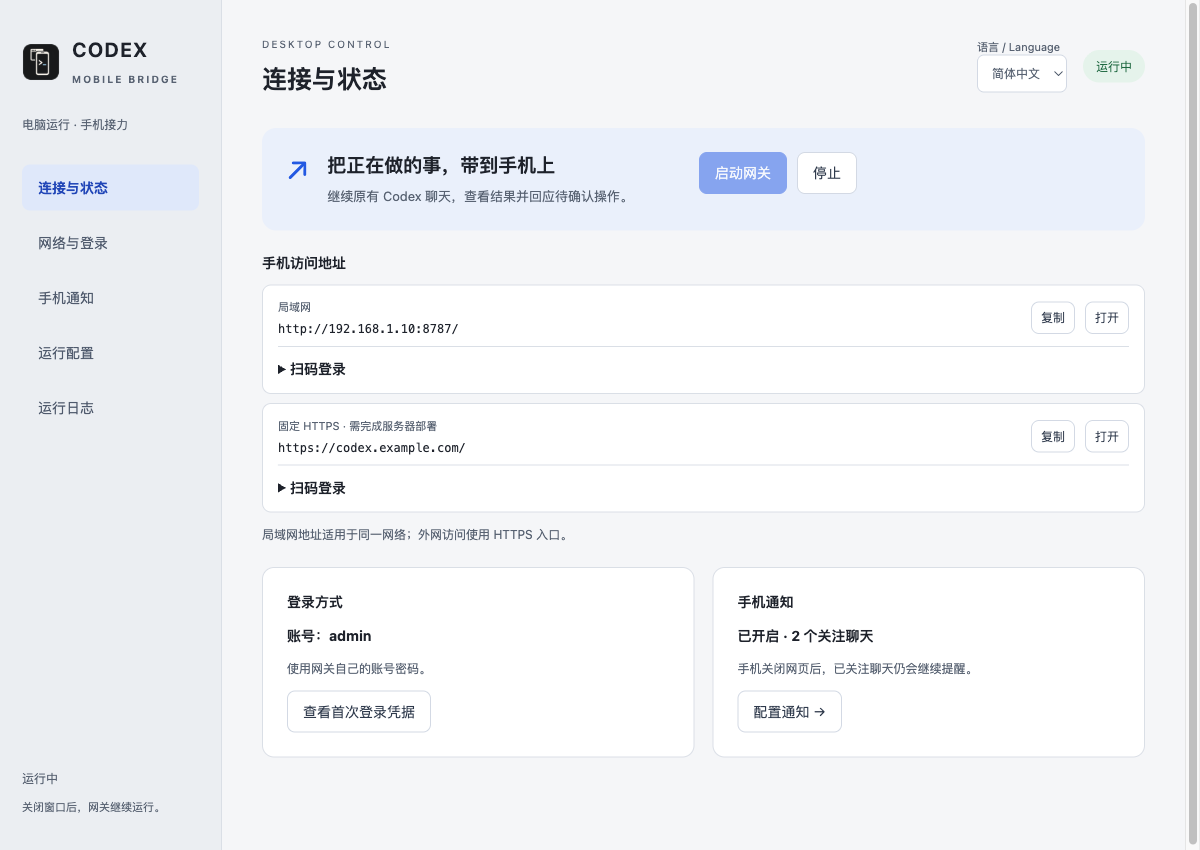Image resolution: width=1200 pixels, height=850 pixels.
Task: Click the 局域网地址适用于同一网络 hint text
Action: coord(415,535)
